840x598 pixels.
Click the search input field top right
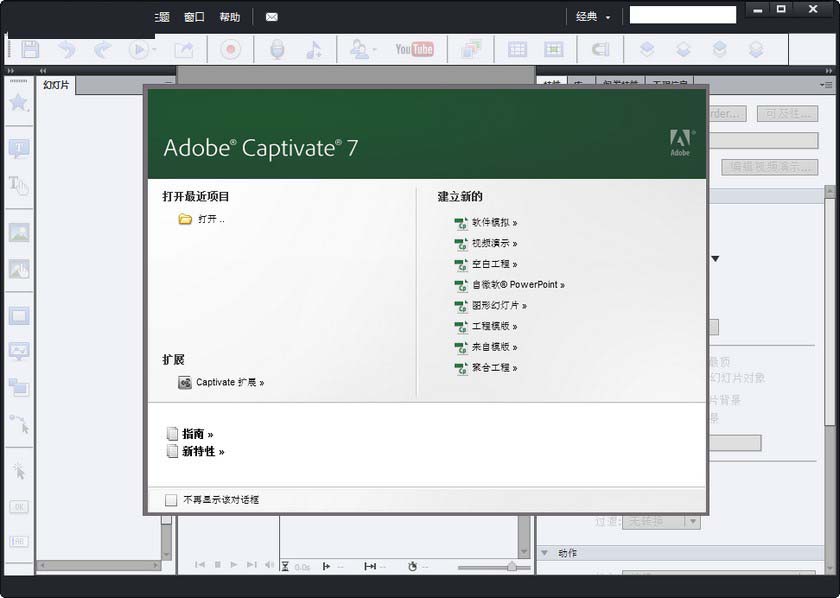[683, 15]
